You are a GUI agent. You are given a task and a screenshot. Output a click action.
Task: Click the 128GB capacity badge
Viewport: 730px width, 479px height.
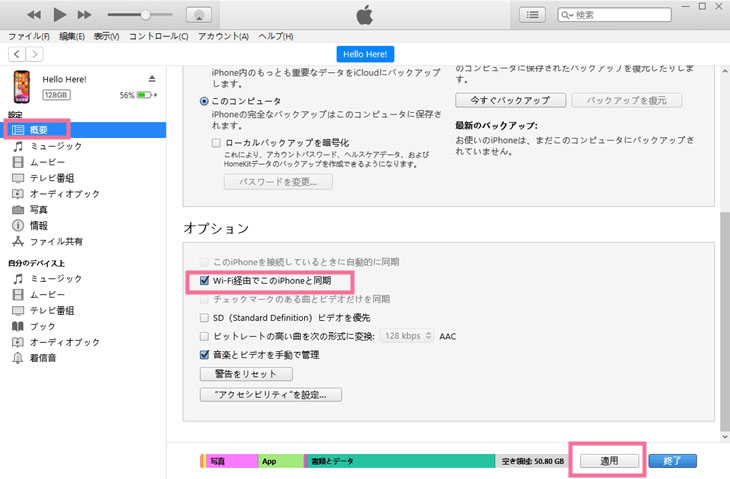[x=56, y=95]
